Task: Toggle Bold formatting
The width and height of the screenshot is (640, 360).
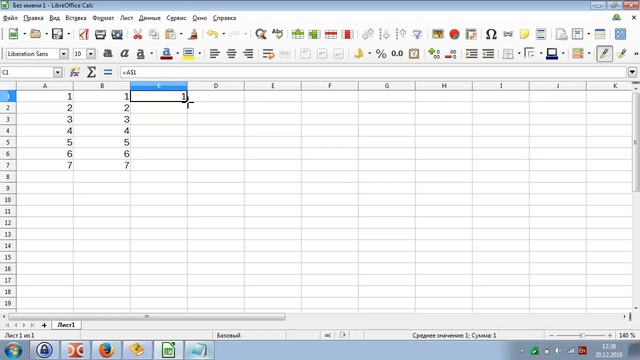Action: pyautogui.click(x=108, y=53)
